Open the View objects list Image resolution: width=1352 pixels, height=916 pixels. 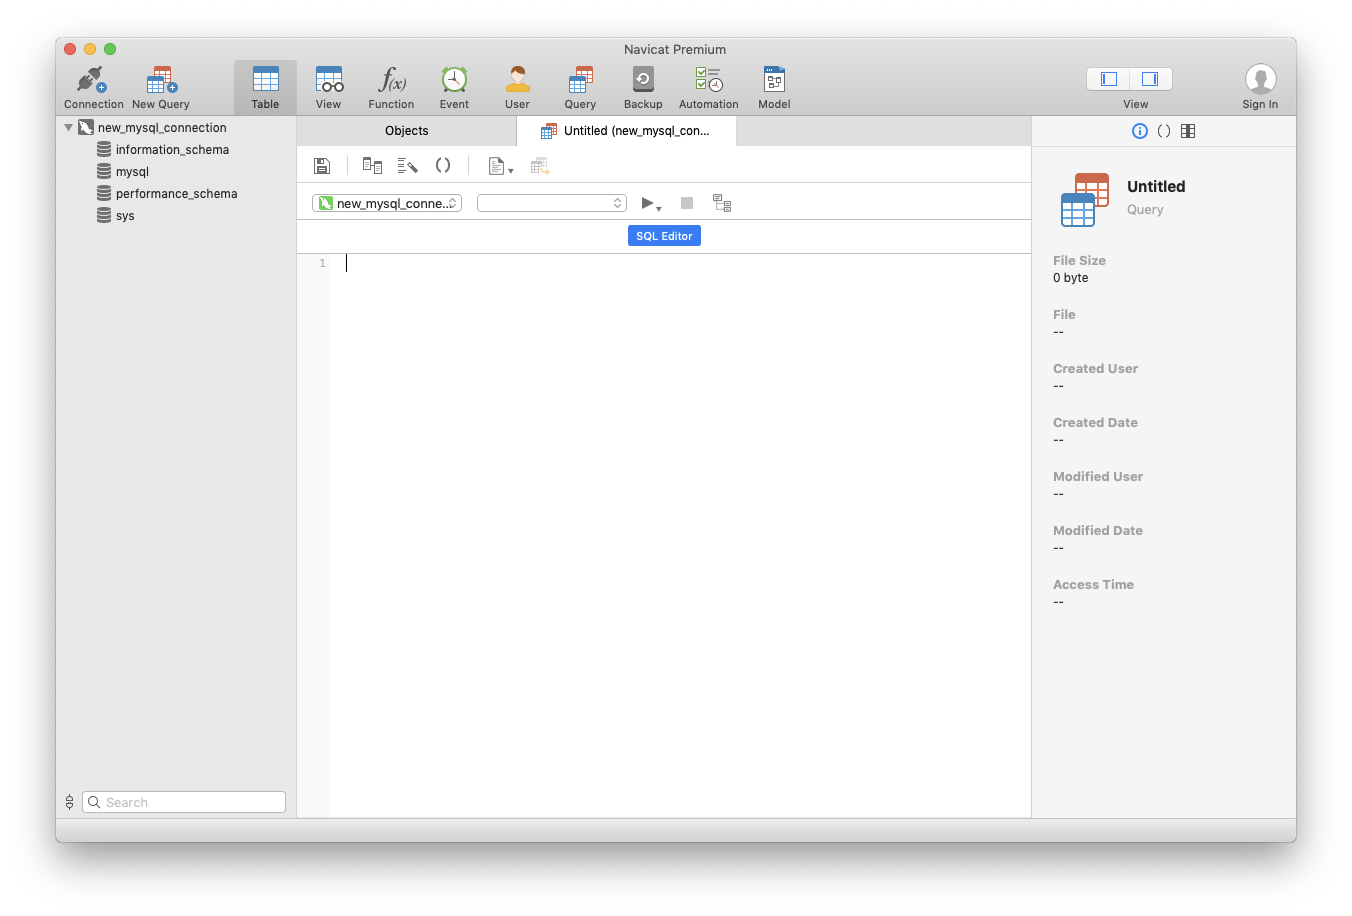point(328,88)
